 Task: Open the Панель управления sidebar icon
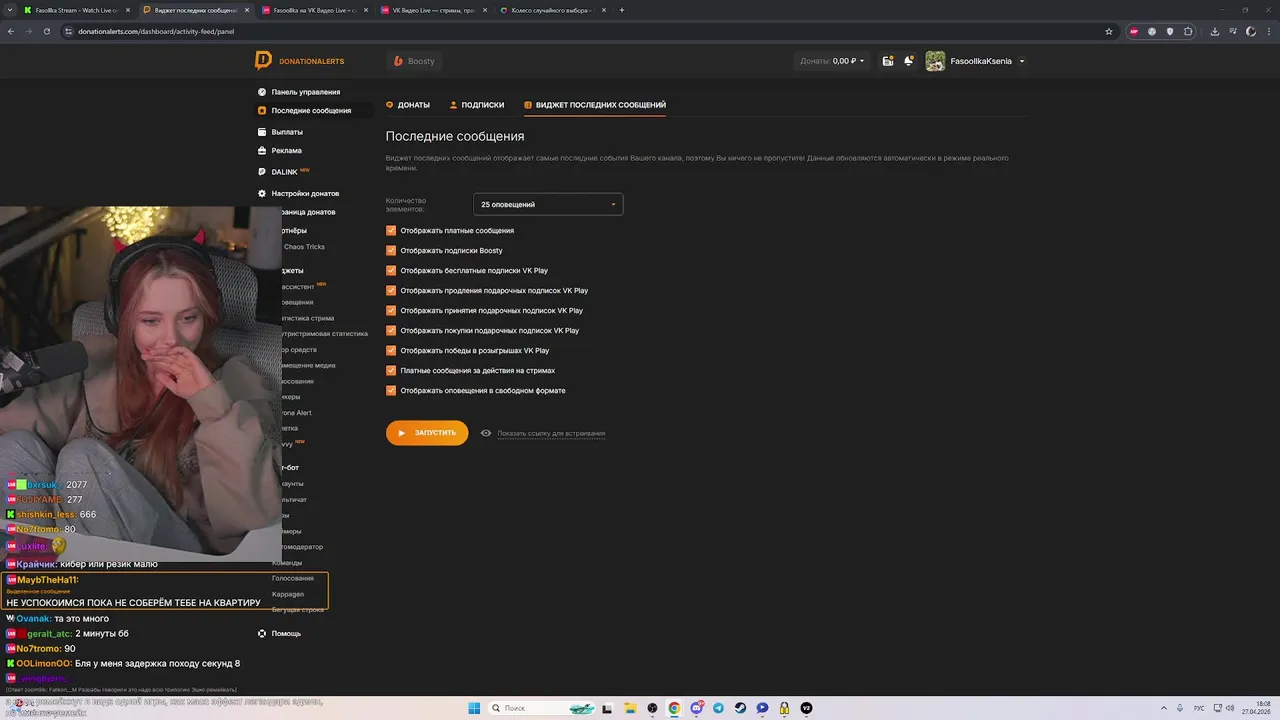(262, 92)
